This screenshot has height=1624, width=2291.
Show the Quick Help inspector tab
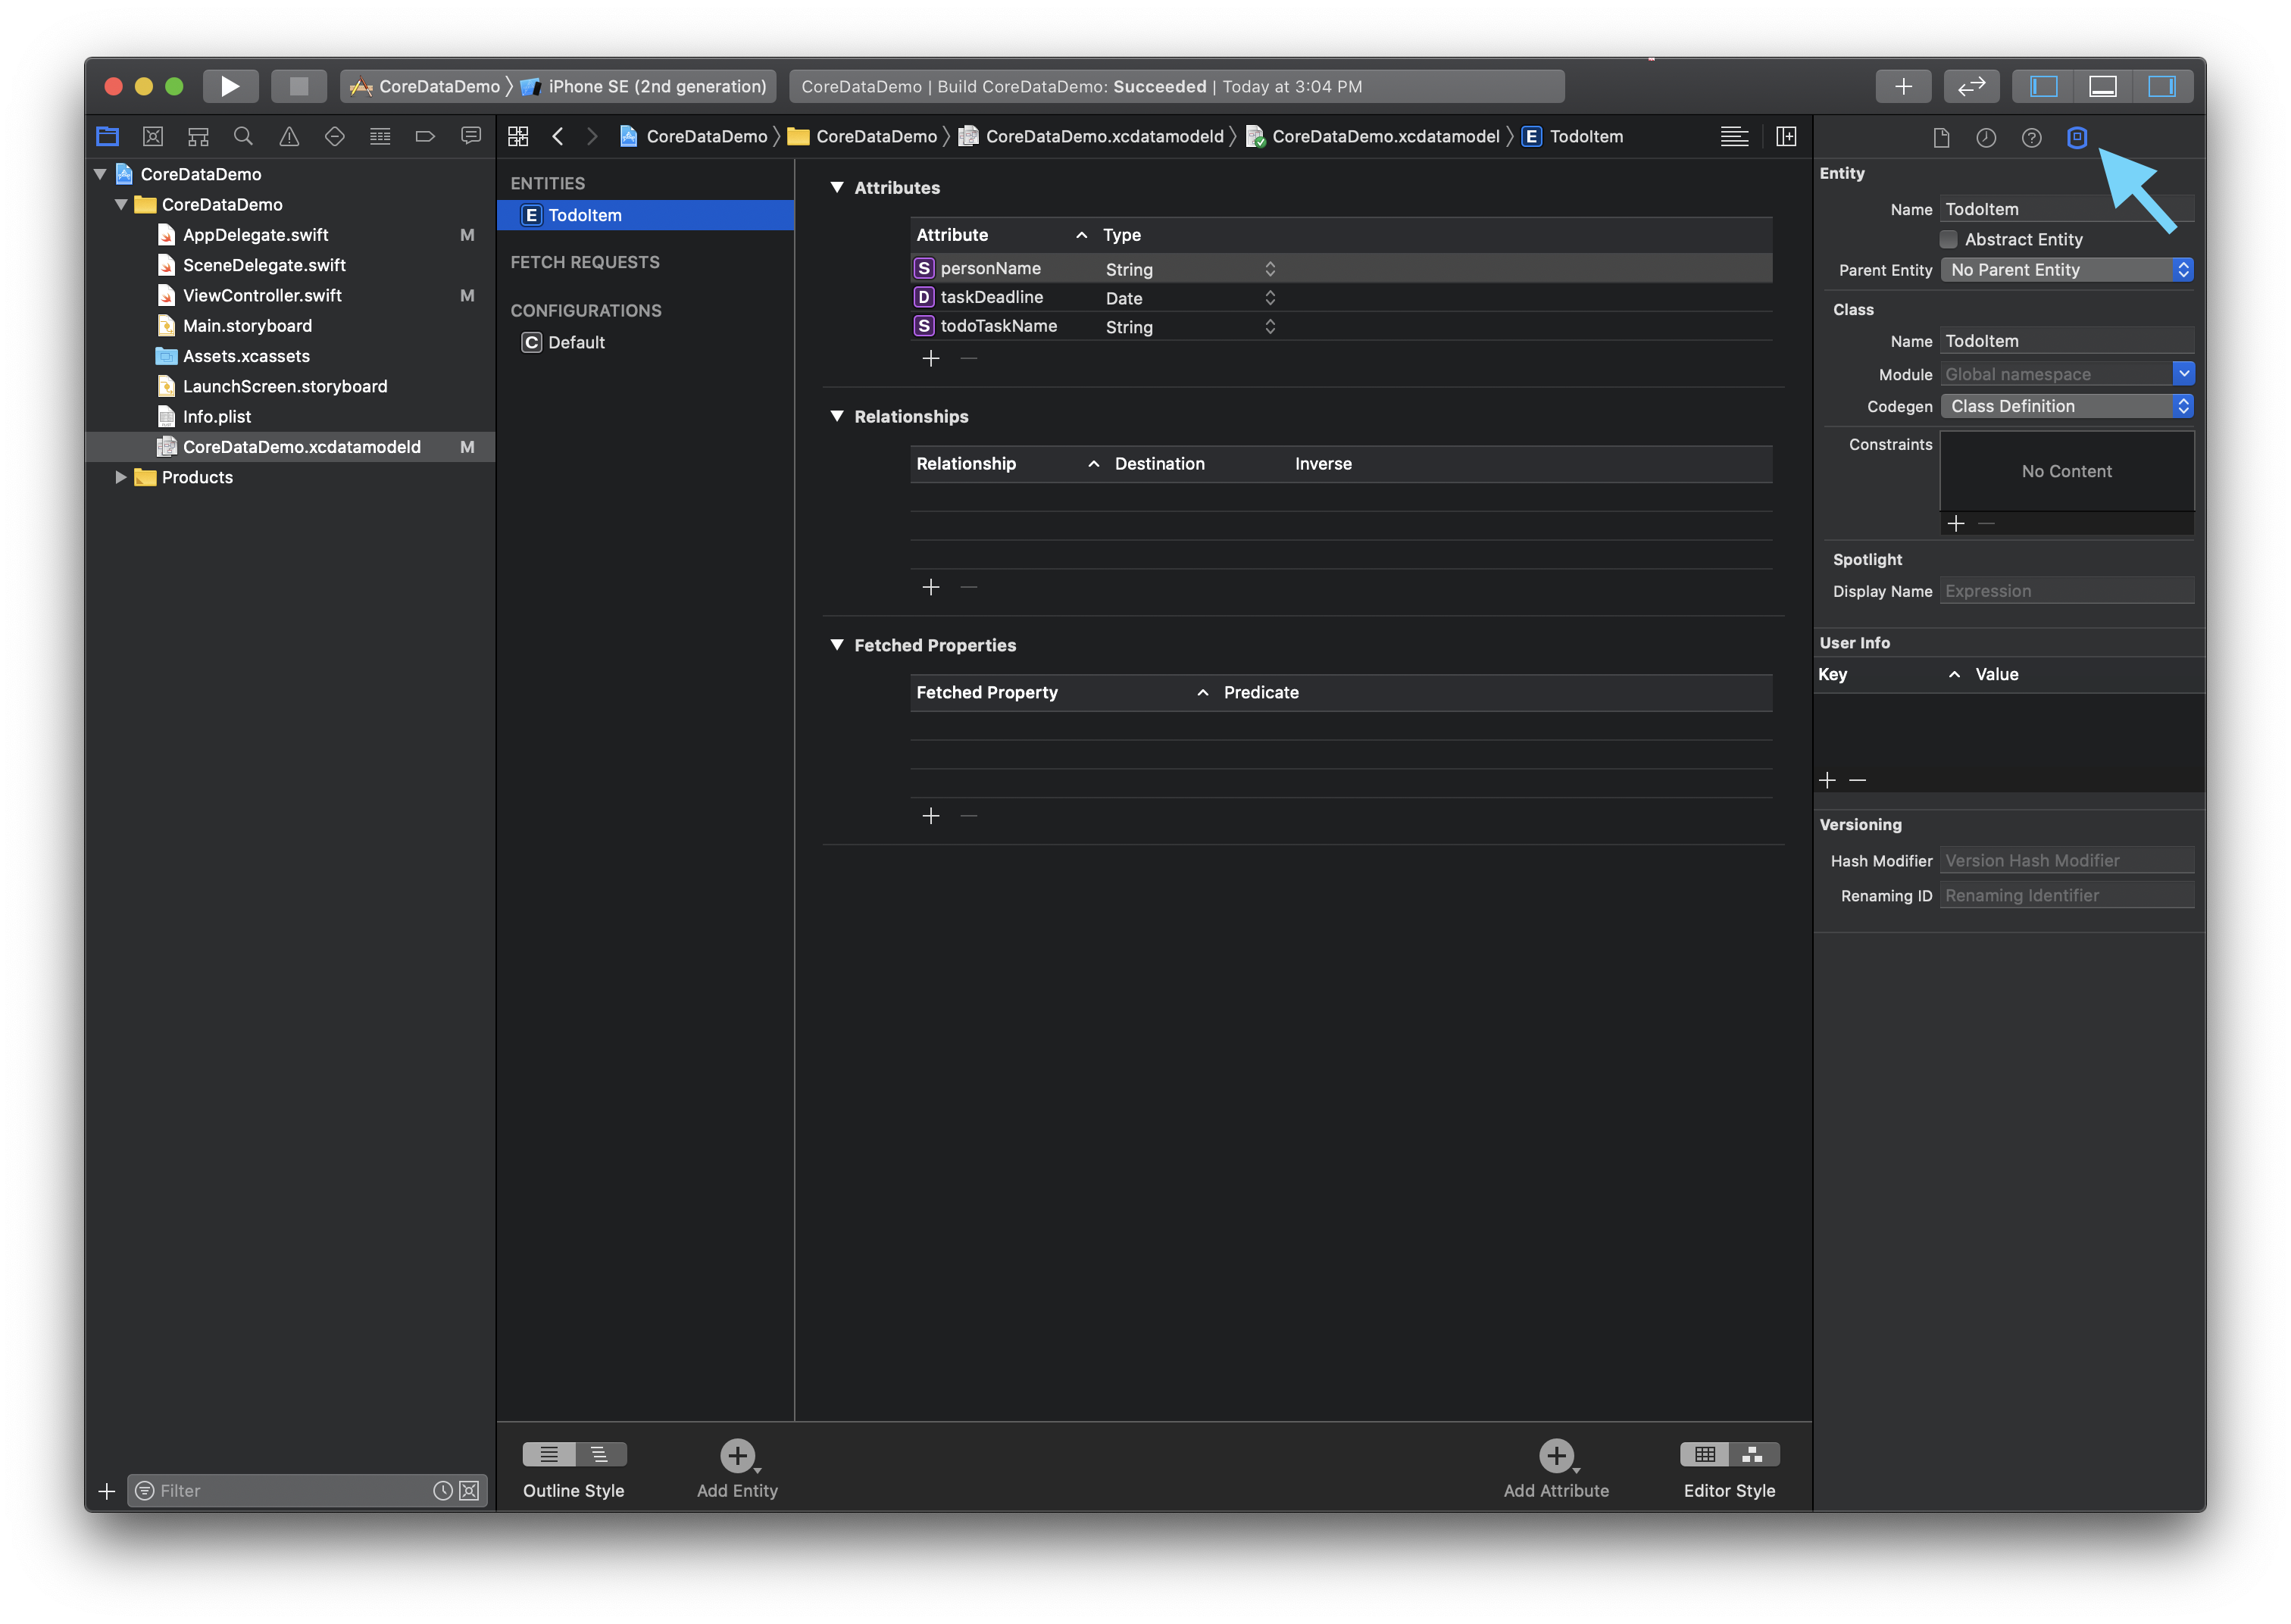click(x=2031, y=137)
